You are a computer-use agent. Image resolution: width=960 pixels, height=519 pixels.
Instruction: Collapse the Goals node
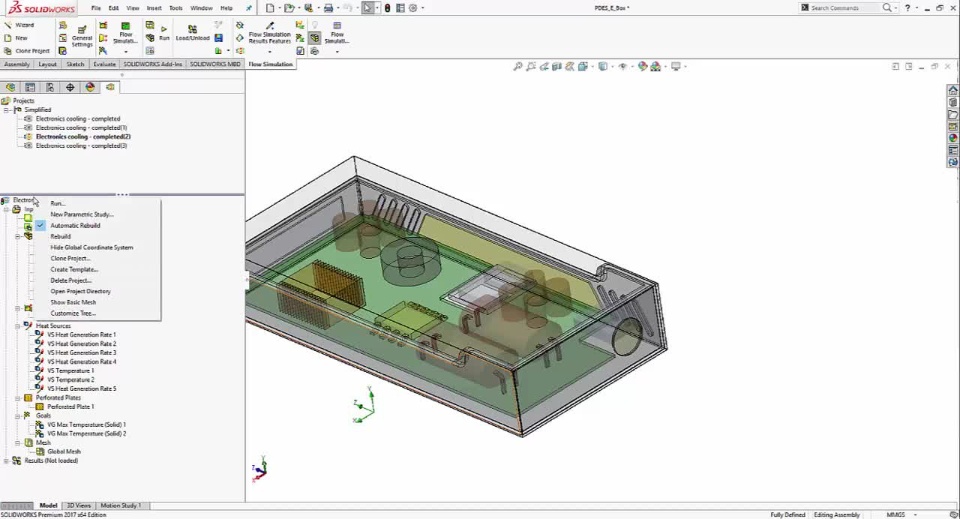pos(18,416)
